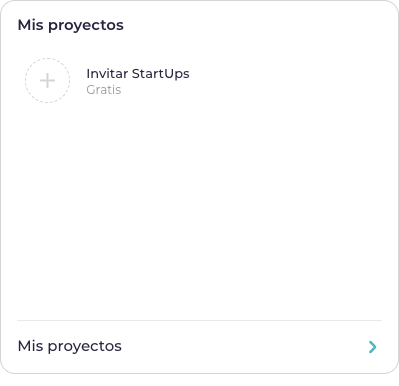Open Invitar StartUps option

138,74
